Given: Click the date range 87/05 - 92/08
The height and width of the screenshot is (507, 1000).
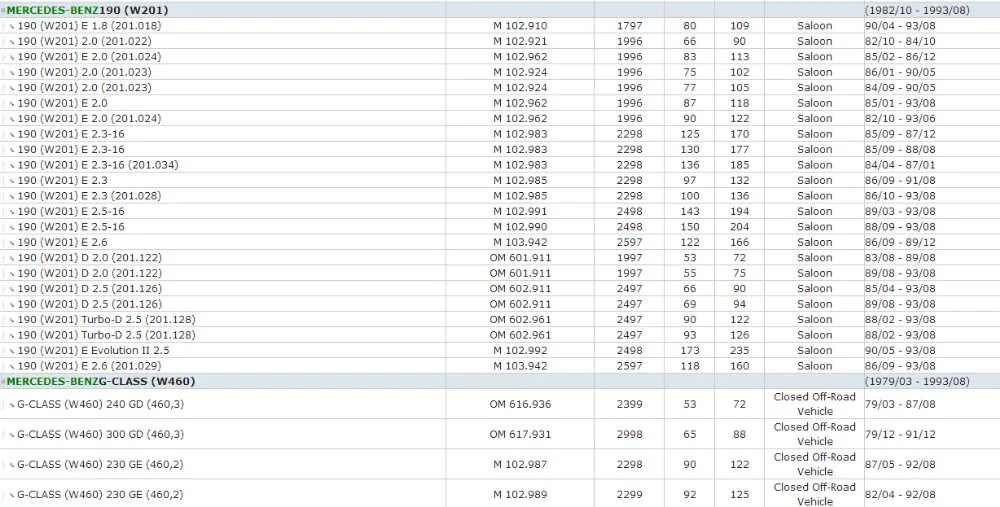Looking at the screenshot, I should [900, 464].
